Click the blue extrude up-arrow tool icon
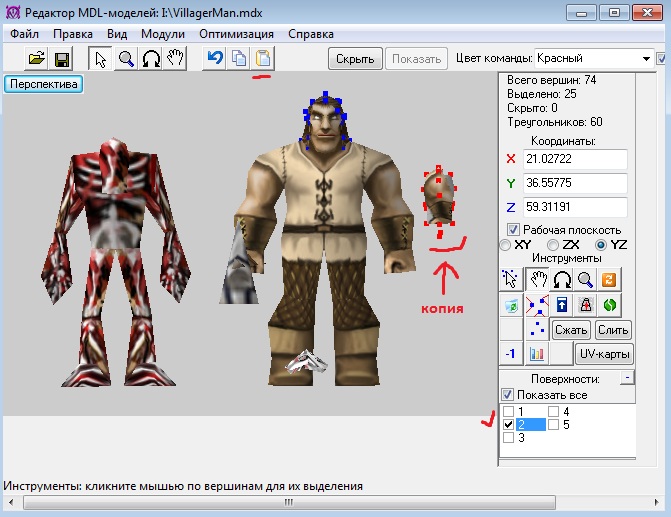 click(562, 305)
